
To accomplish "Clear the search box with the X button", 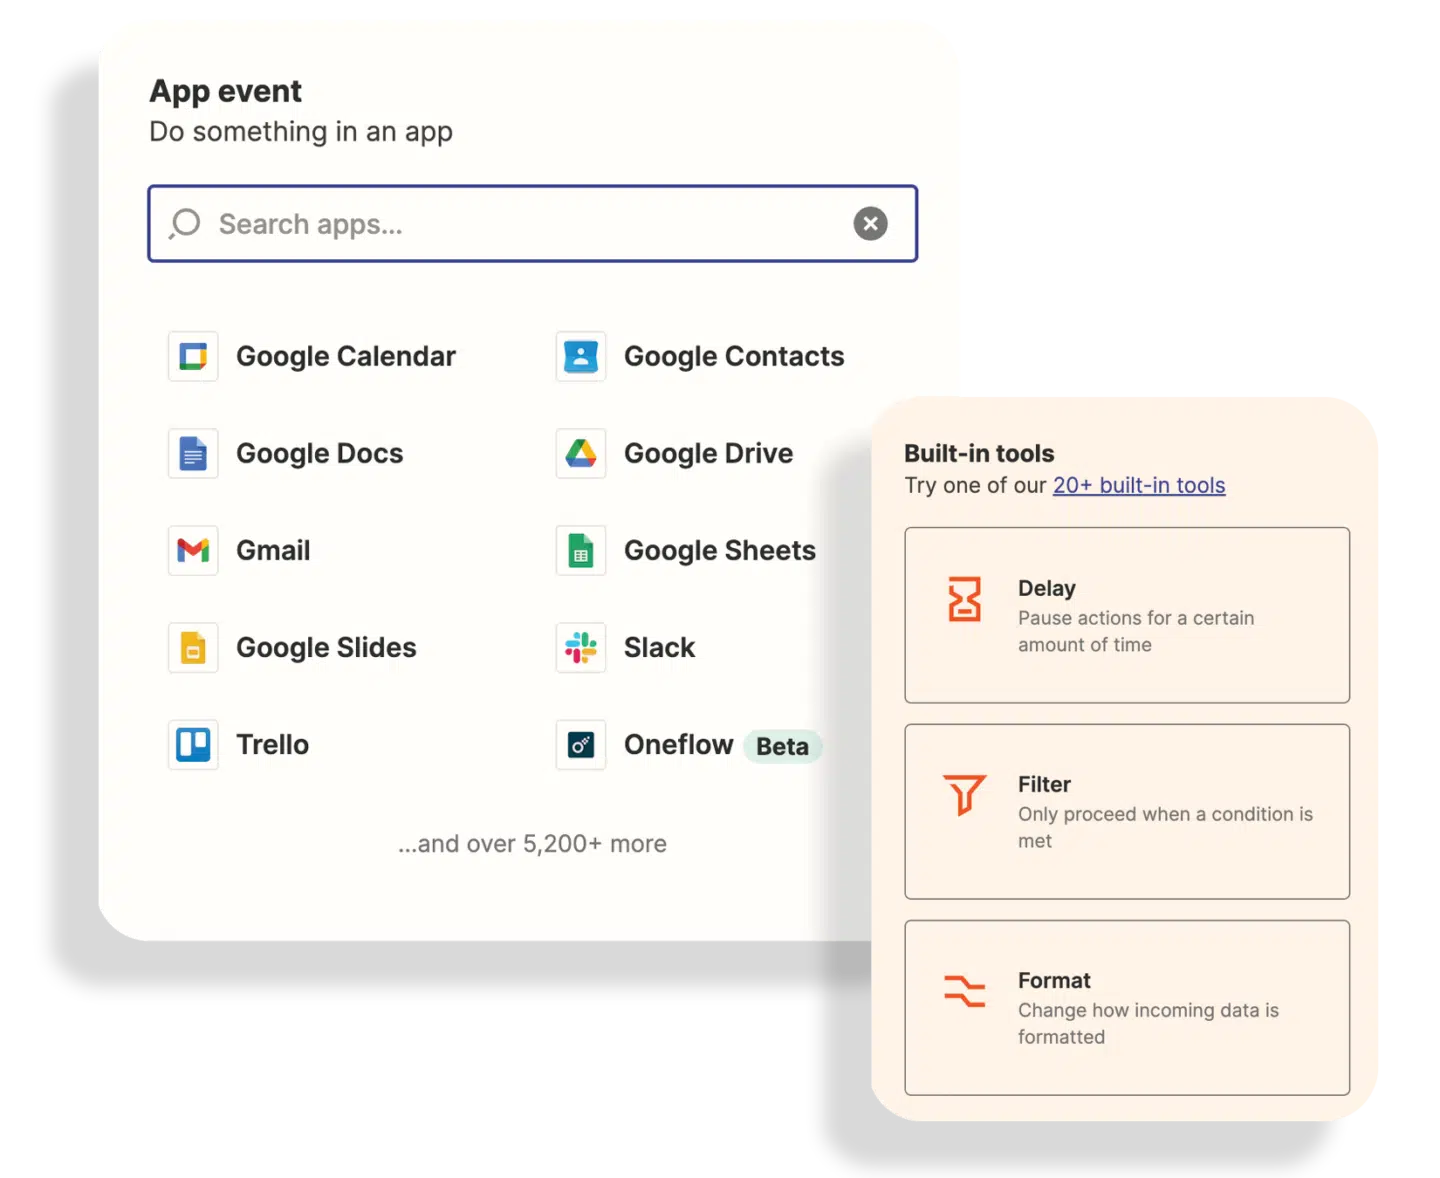I will pos(870,224).
